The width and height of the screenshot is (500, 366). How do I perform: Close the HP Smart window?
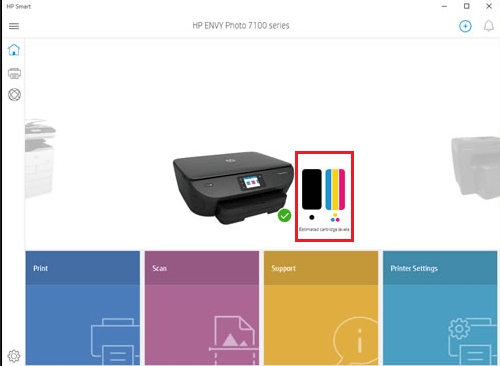[x=489, y=6]
